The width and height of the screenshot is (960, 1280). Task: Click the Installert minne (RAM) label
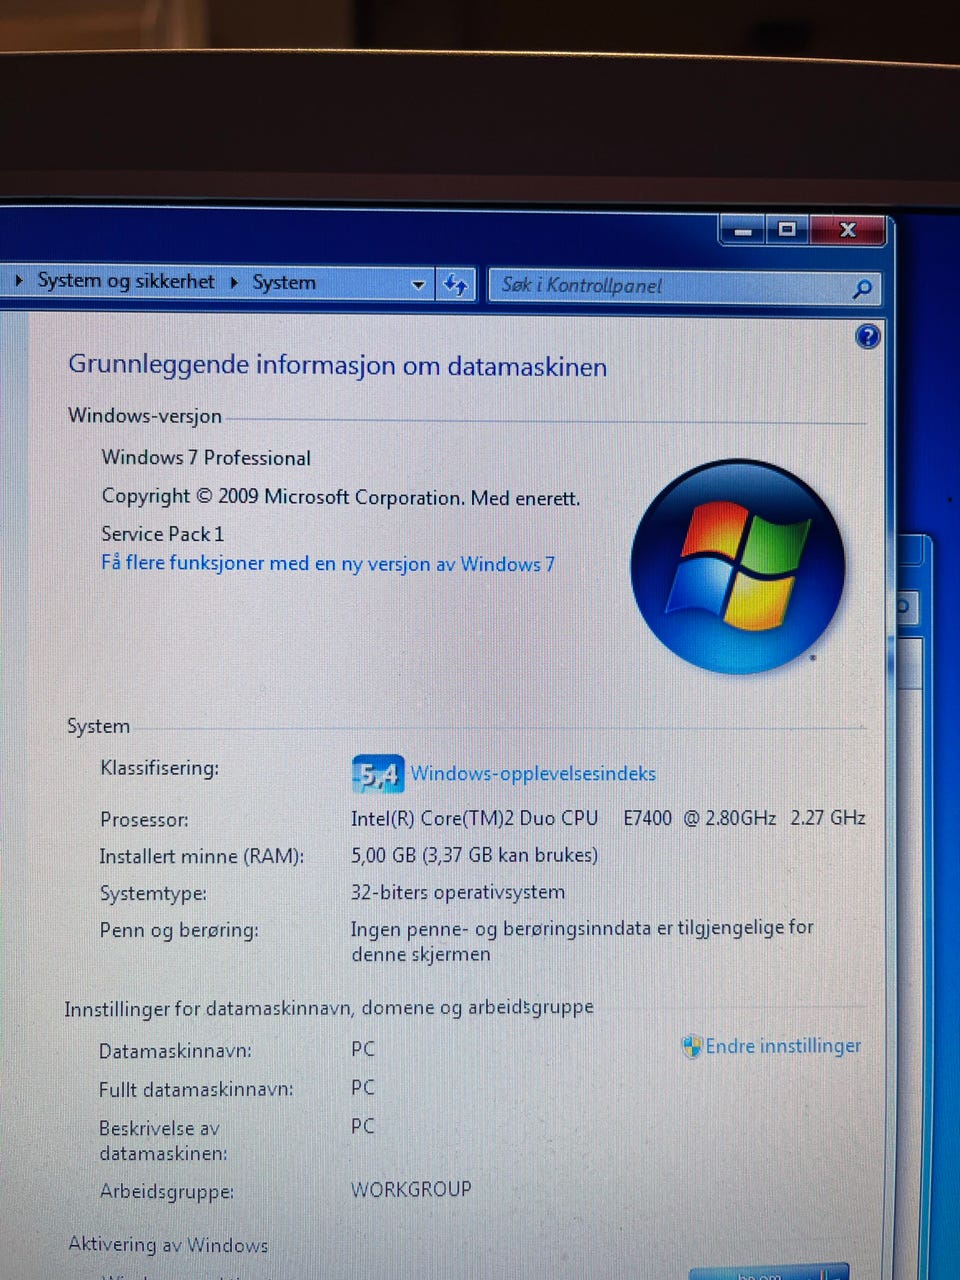[201, 857]
